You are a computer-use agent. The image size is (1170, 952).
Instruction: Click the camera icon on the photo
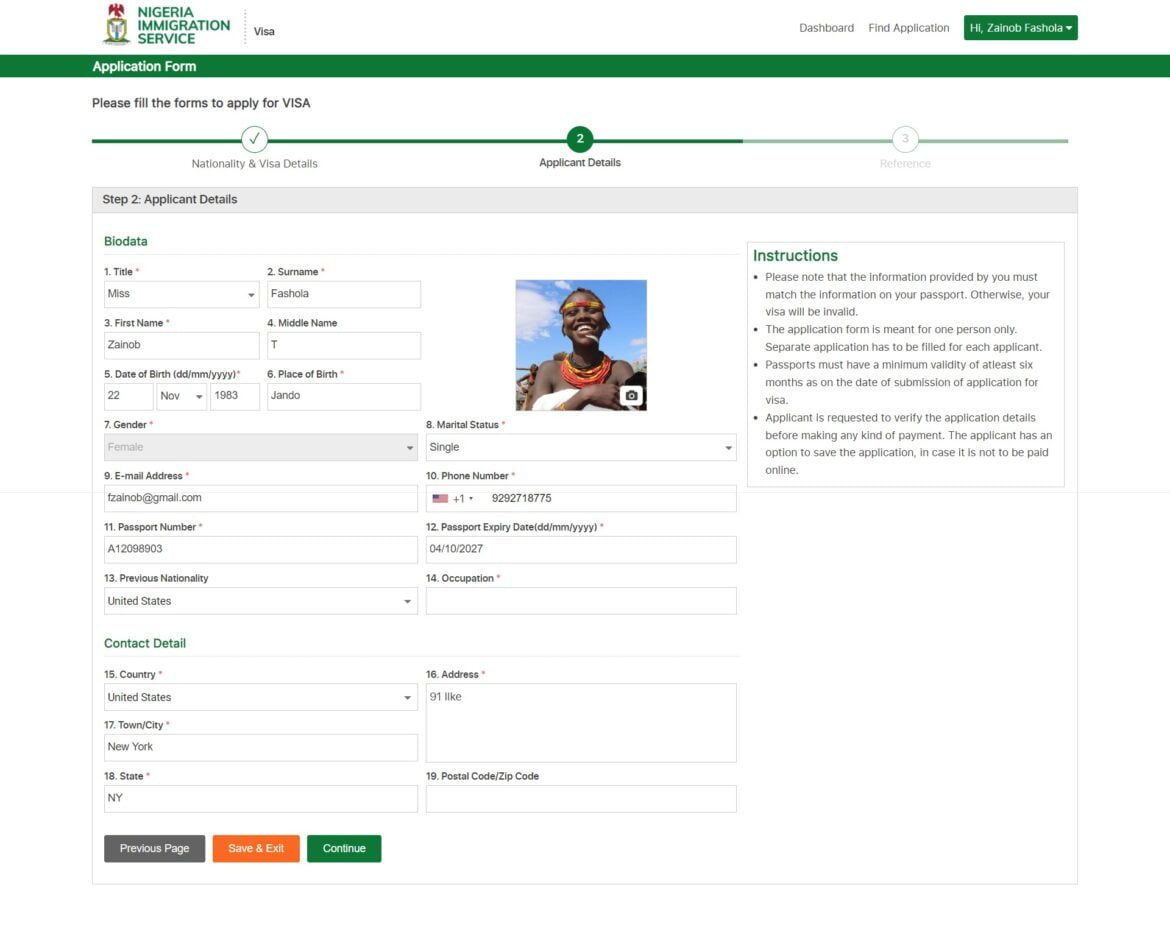tap(631, 396)
